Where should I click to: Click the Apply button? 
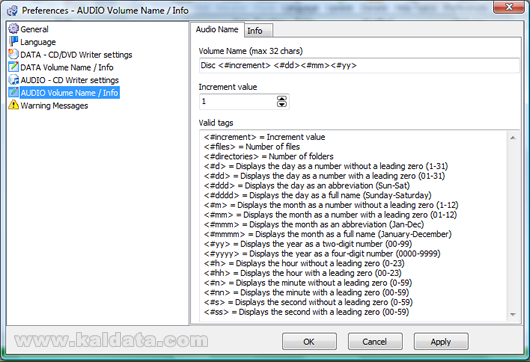pyautogui.click(x=441, y=342)
